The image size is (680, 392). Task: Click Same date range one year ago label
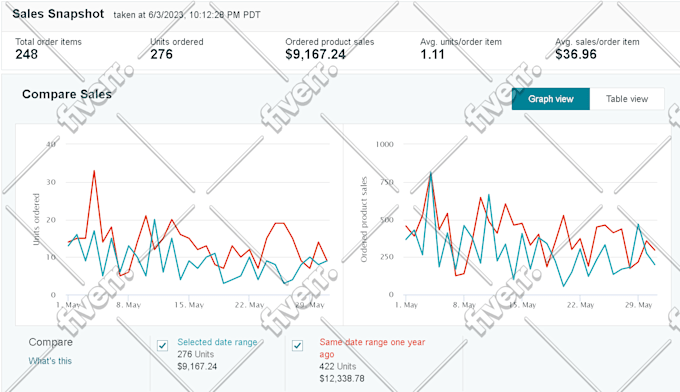tap(372, 348)
